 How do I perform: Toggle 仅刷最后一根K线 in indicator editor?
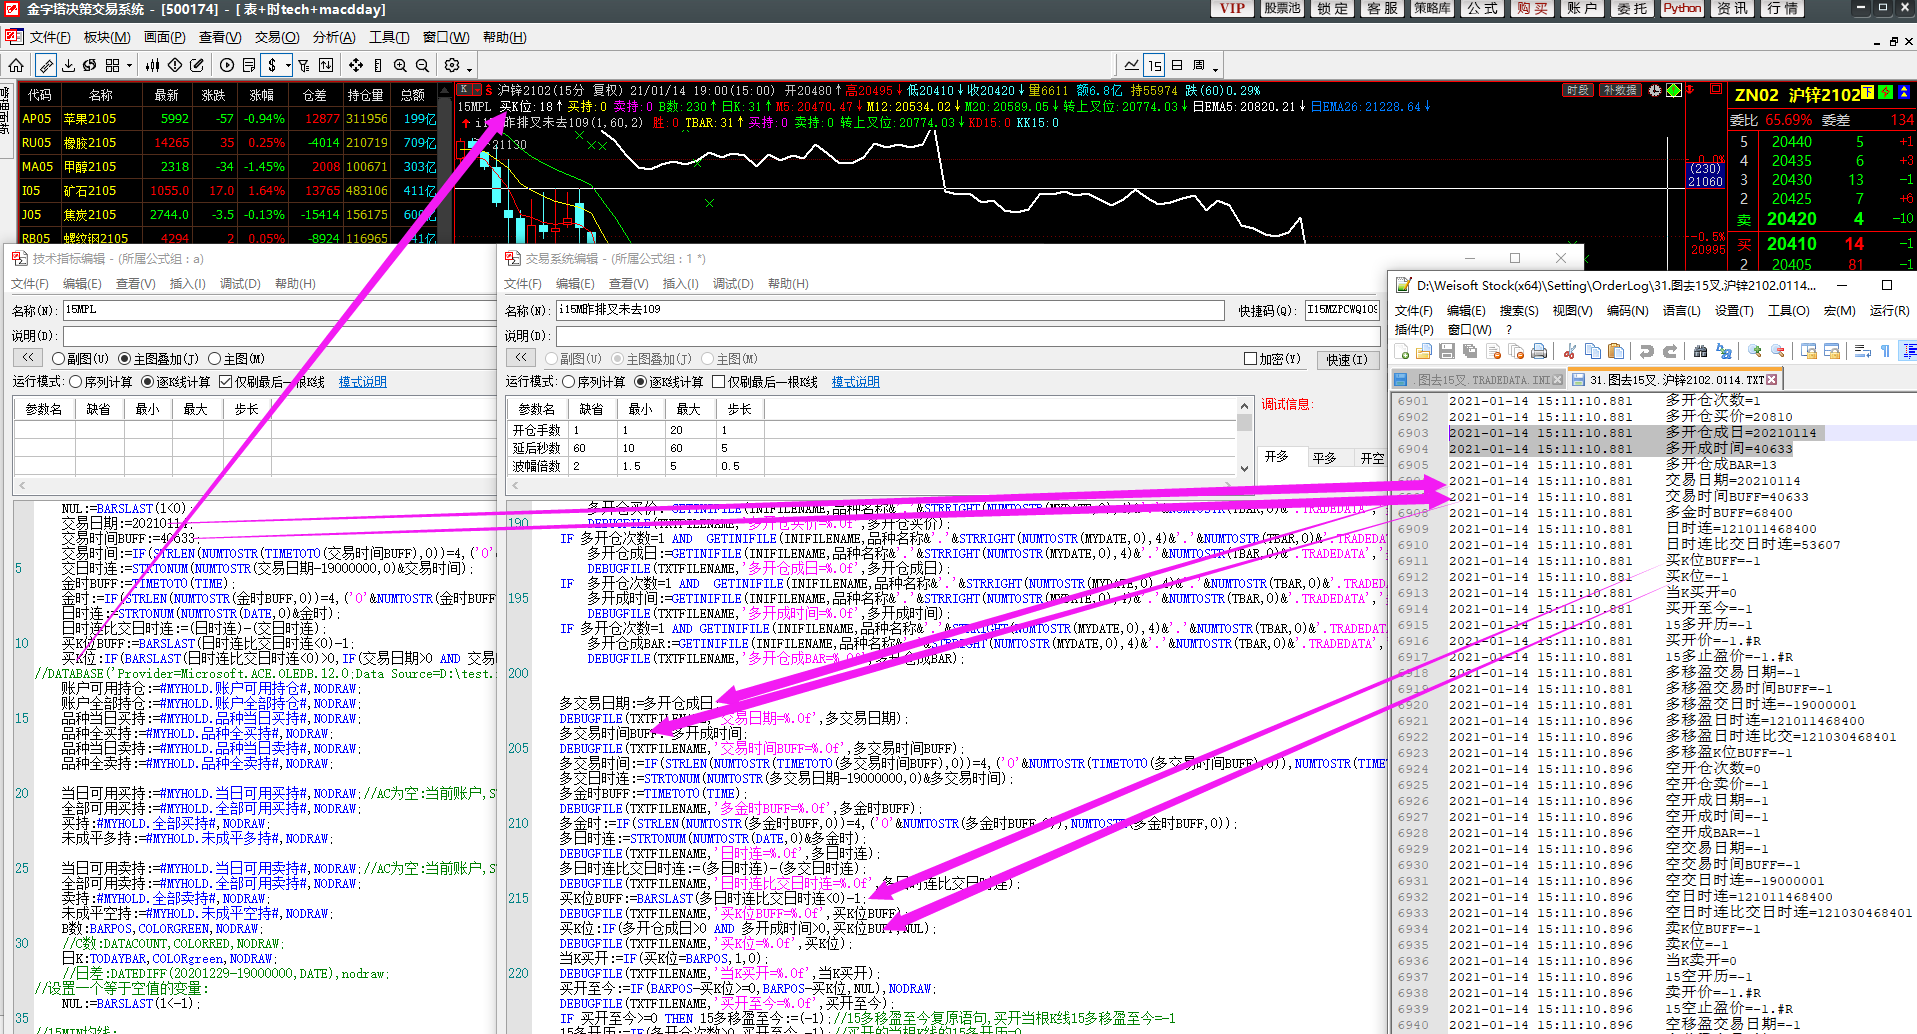272,382
